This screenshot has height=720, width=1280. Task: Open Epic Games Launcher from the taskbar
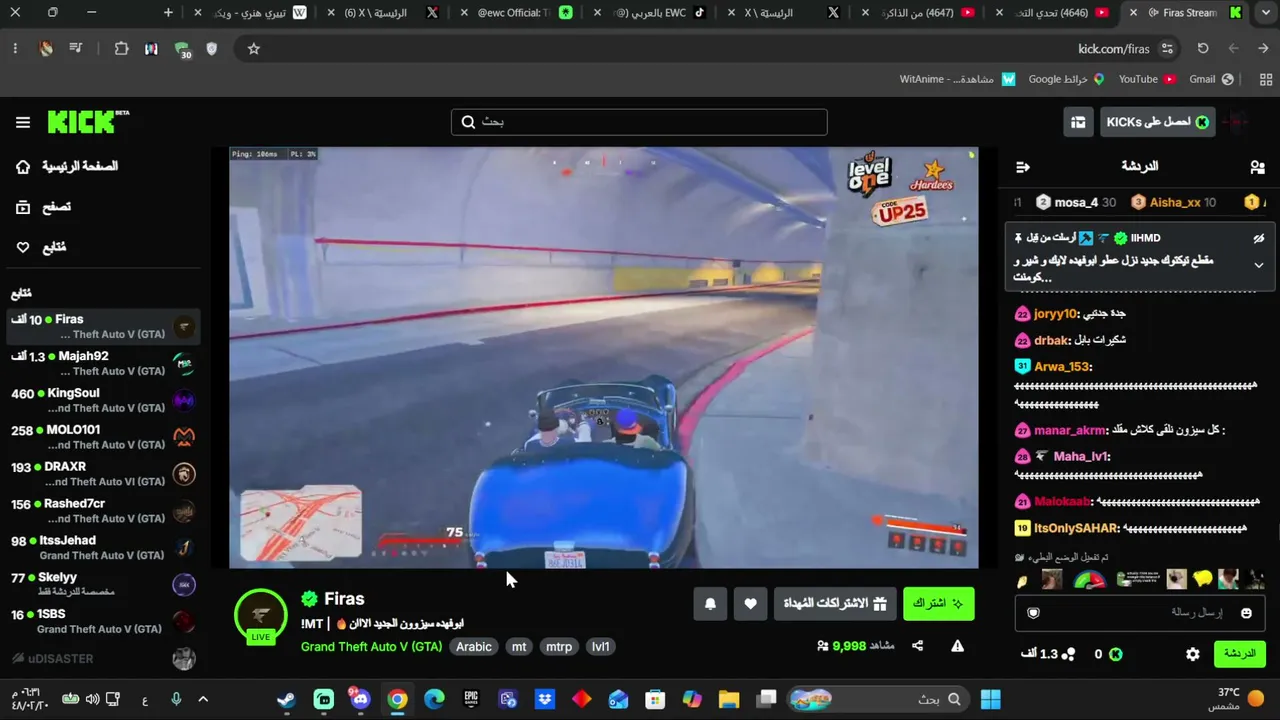click(471, 699)
